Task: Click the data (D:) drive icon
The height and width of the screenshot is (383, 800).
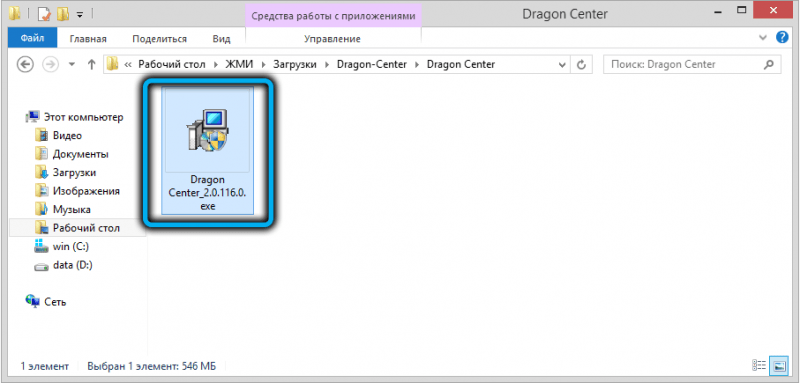Action: click(x=41, y=266)
